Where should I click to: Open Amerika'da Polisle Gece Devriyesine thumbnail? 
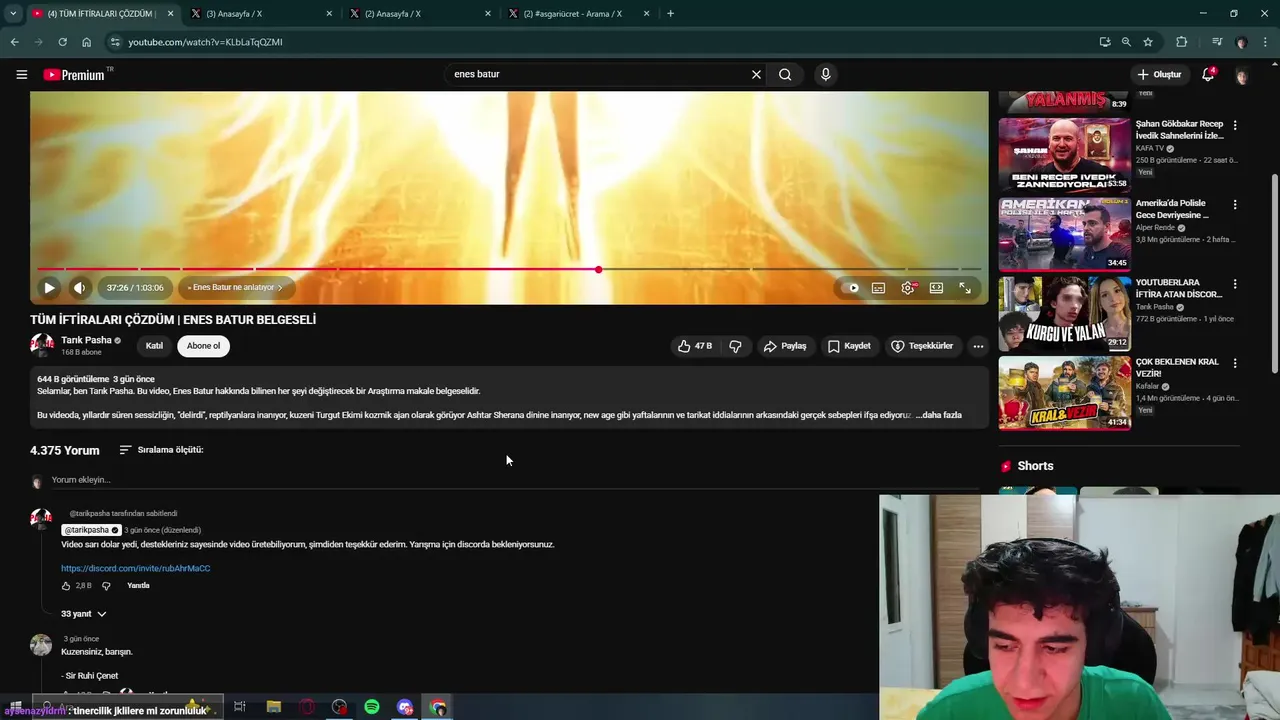click(1065, 234)
